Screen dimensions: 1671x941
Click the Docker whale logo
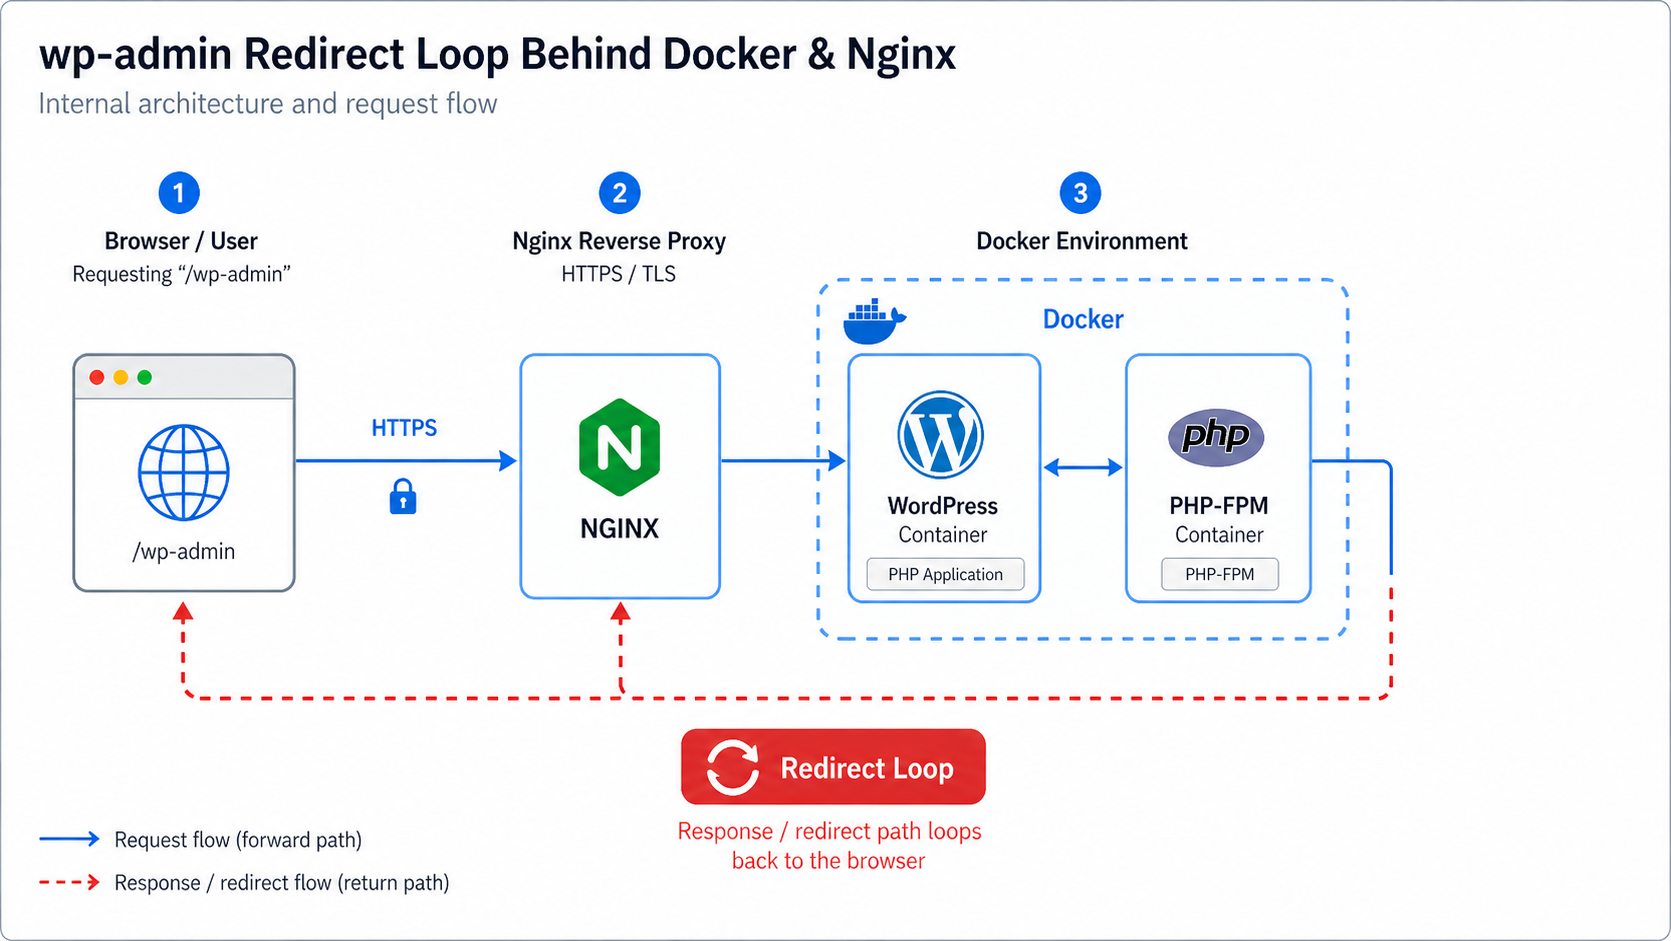pyautogui.click(x=875, y=321)
